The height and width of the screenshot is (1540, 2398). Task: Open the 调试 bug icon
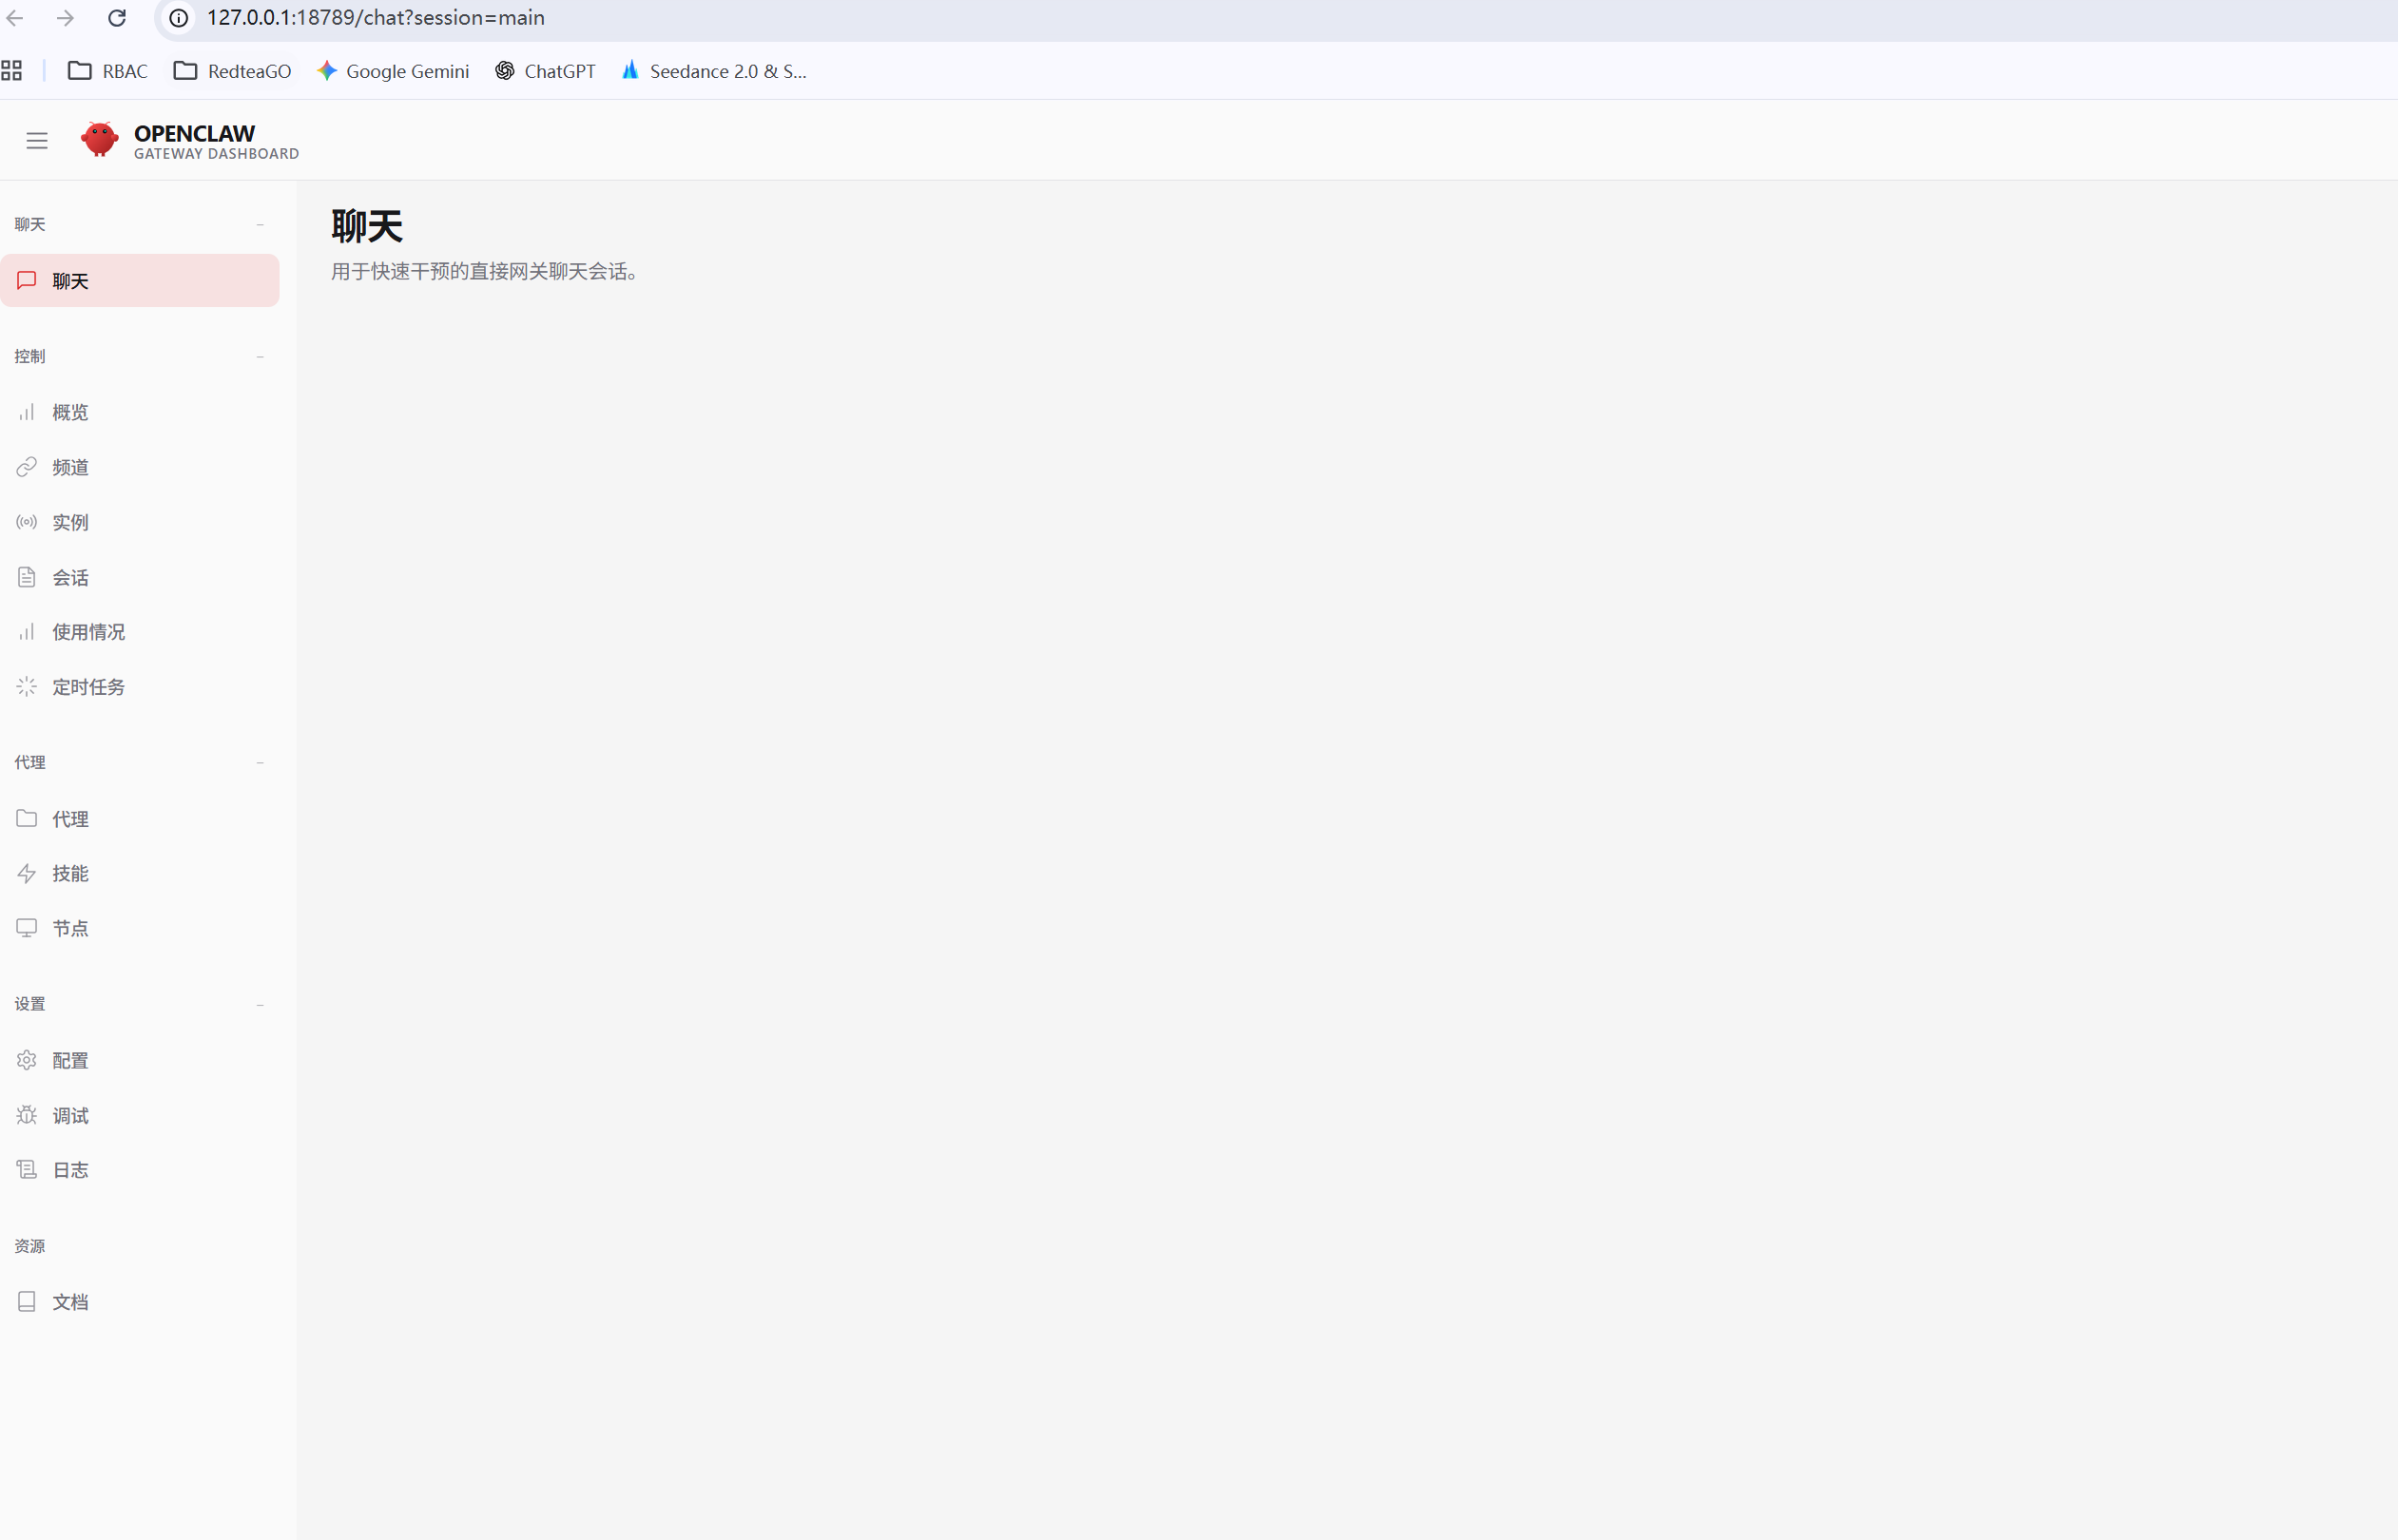(27, 1115)
